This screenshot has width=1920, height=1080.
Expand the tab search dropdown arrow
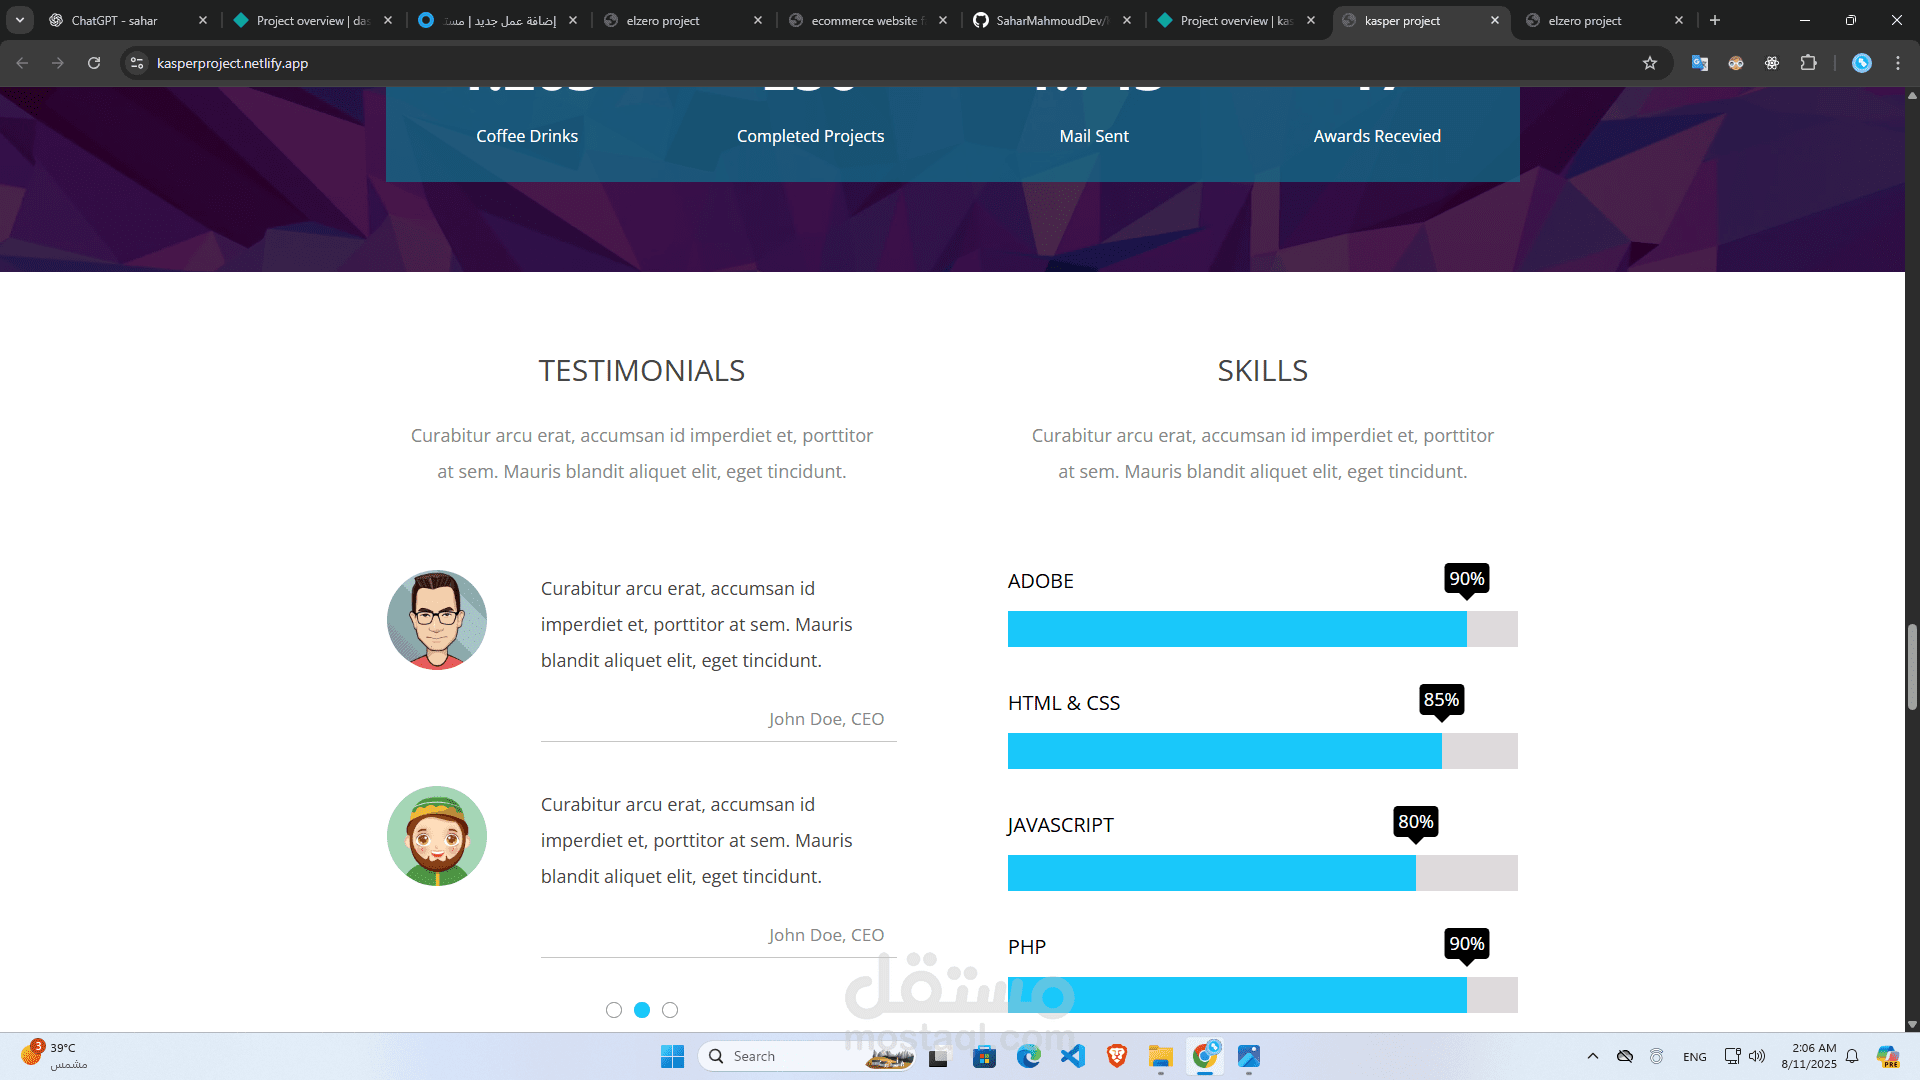[x=20, y=20]
